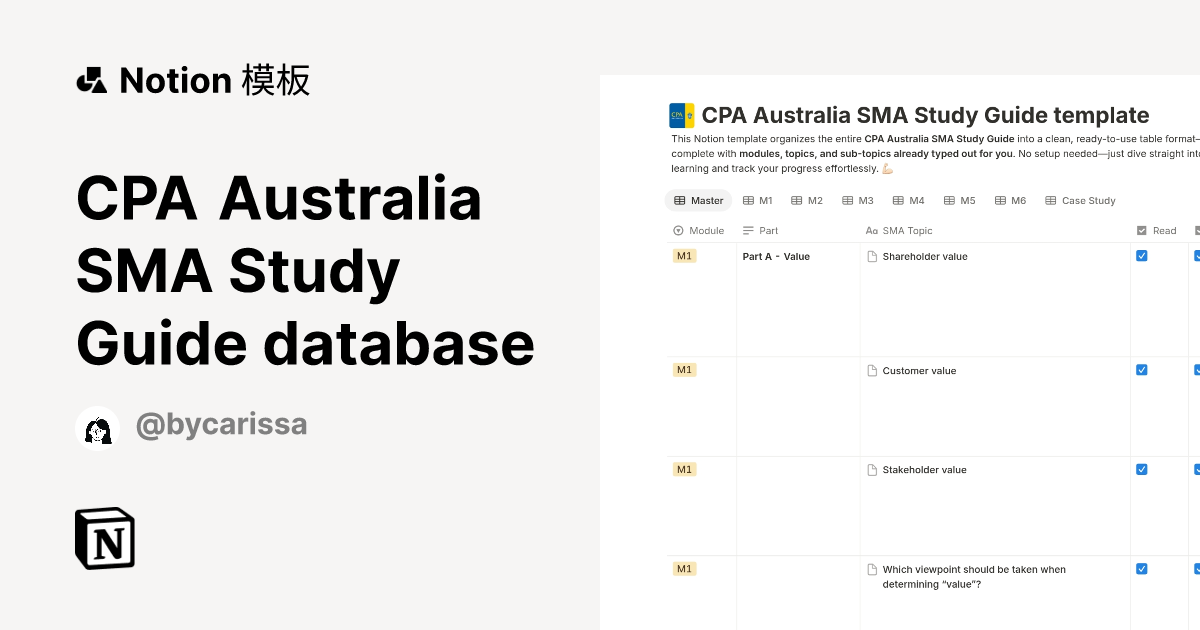
Task: Click the yellow M1 tag in first row
Action: pyautogui.click(x=684, y=256)
